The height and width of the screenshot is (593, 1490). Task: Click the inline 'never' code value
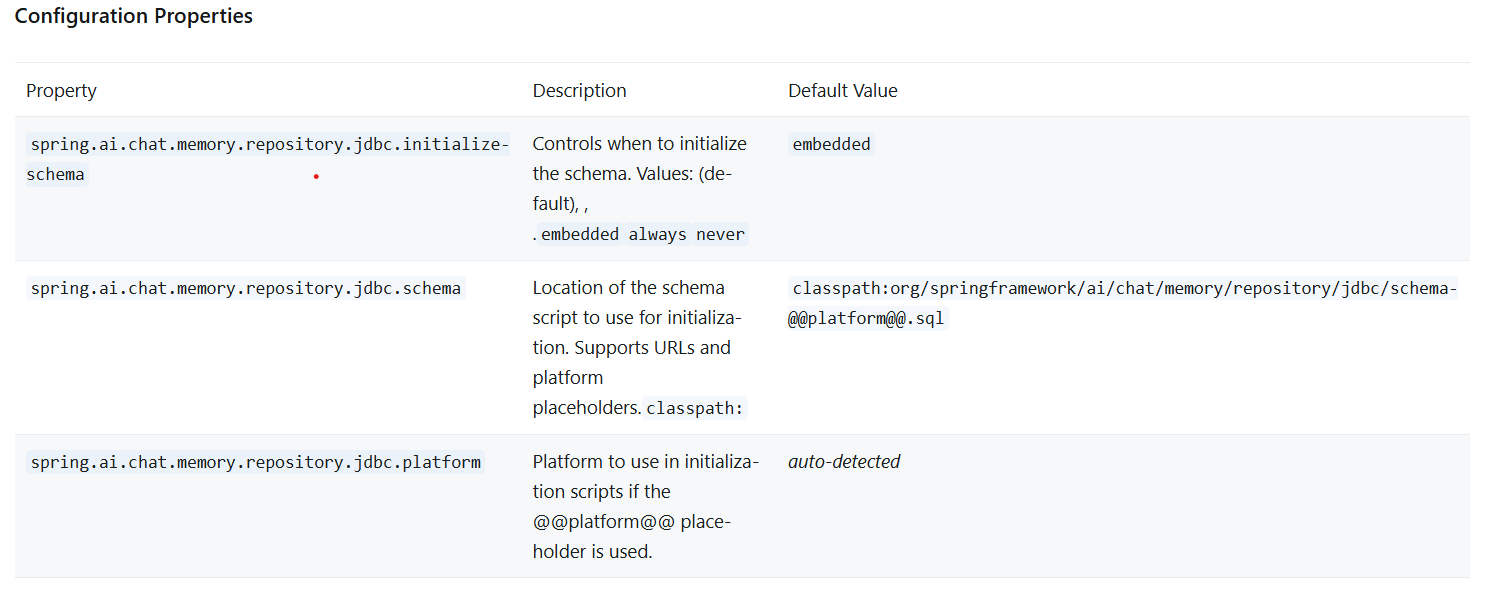[x=720, y=235]
